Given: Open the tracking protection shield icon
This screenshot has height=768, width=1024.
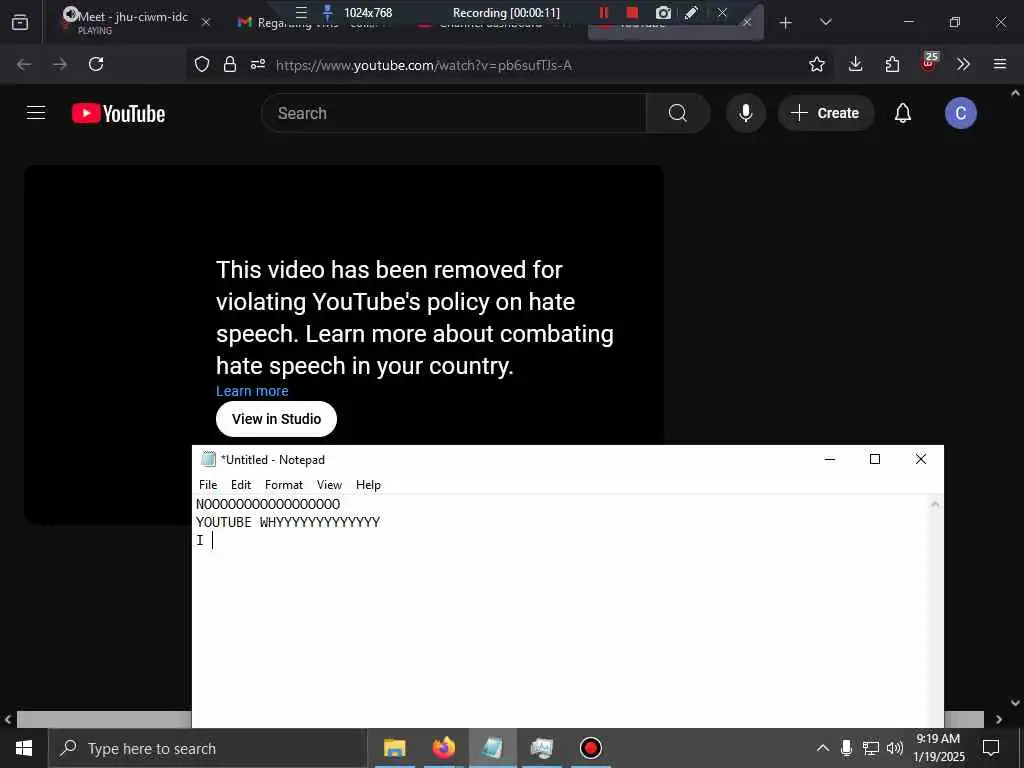Looking at the screenshot, I should (x=202, y=64).
